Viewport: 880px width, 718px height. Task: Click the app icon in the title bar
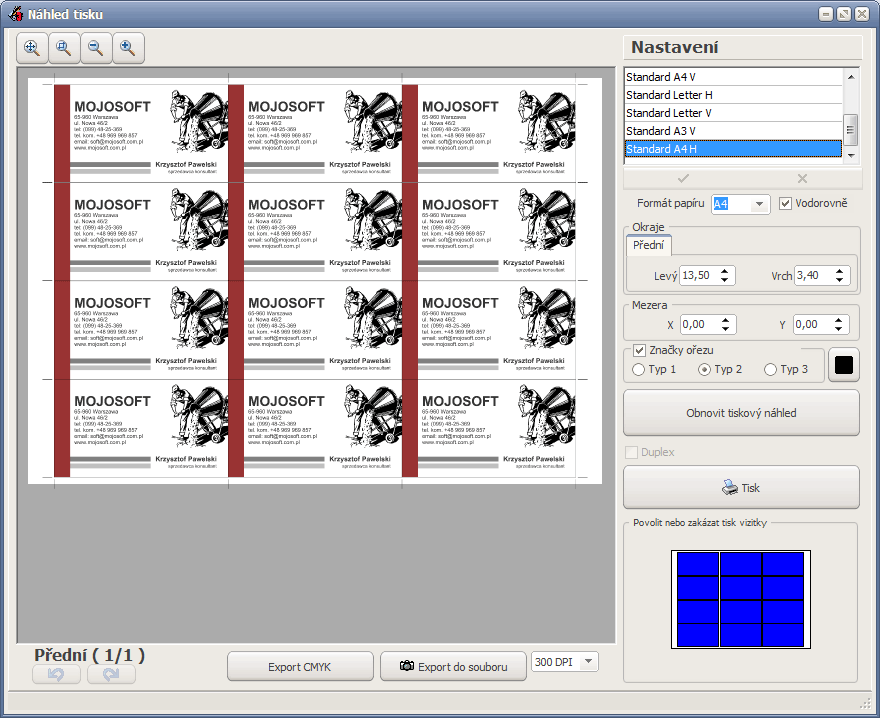16,13
